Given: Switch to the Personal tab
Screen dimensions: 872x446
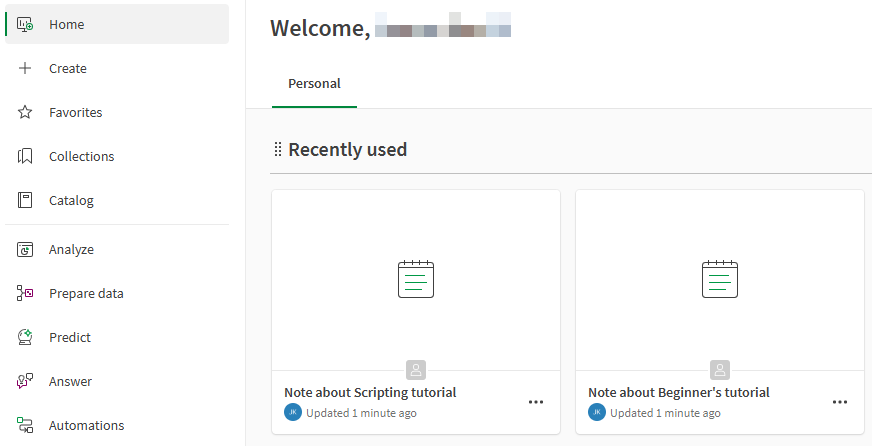Looking at the screenshot, I should point(314,84).
